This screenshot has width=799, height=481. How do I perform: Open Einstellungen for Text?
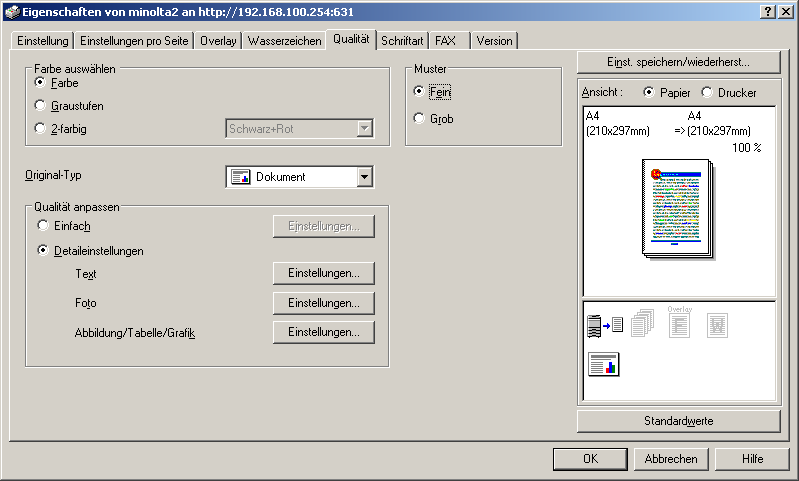(323, 273)
